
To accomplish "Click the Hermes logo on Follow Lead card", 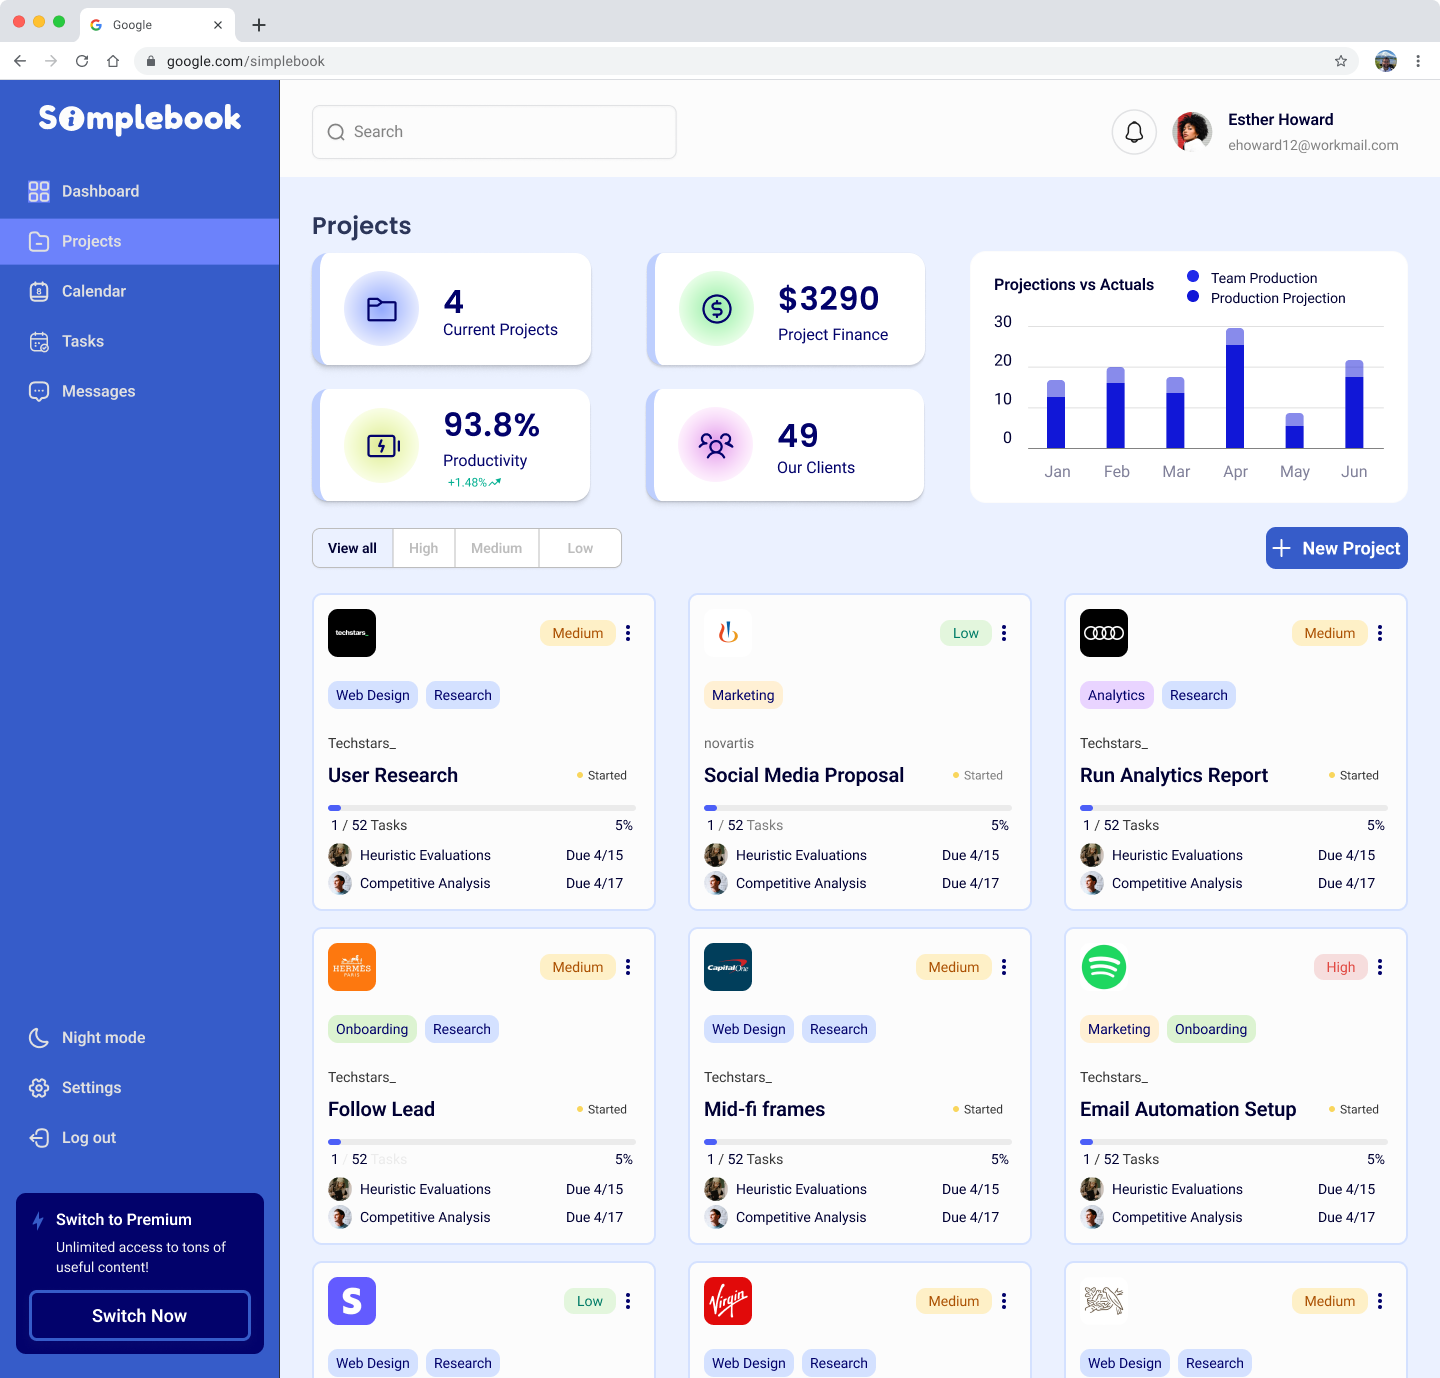I will [352, 967].
